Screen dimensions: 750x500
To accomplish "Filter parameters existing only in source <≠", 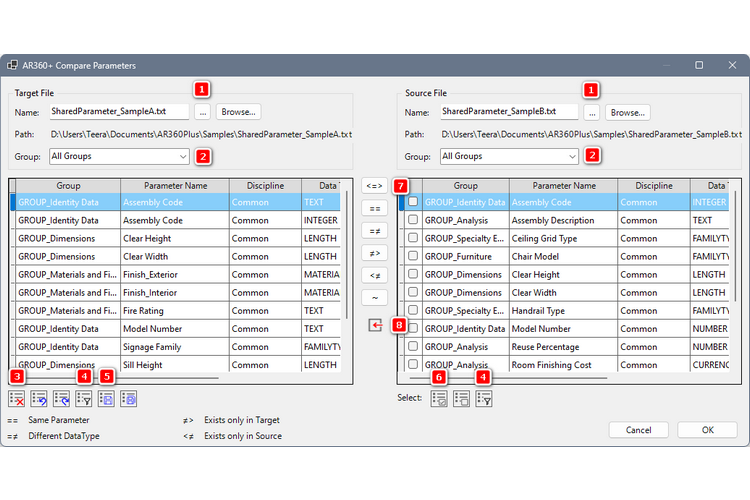I will 375,275.
